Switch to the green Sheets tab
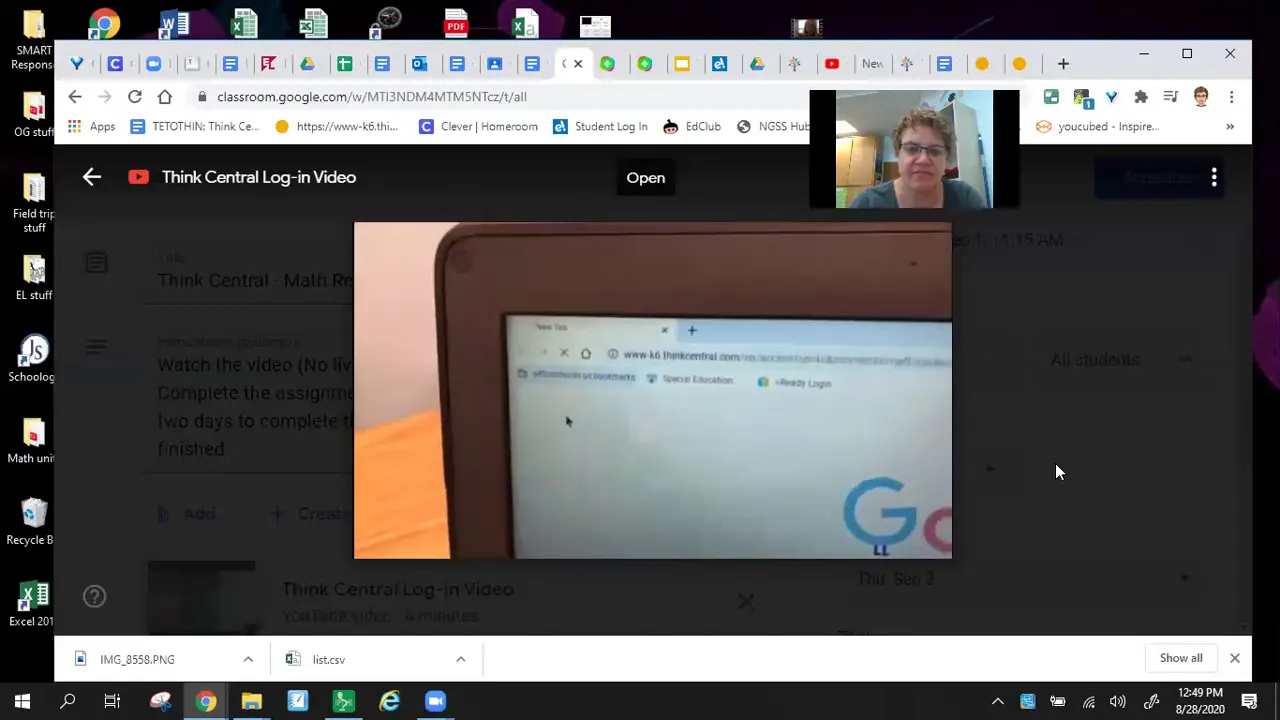1280x720 pixels. pyautogui.click(x=344, y=64)
